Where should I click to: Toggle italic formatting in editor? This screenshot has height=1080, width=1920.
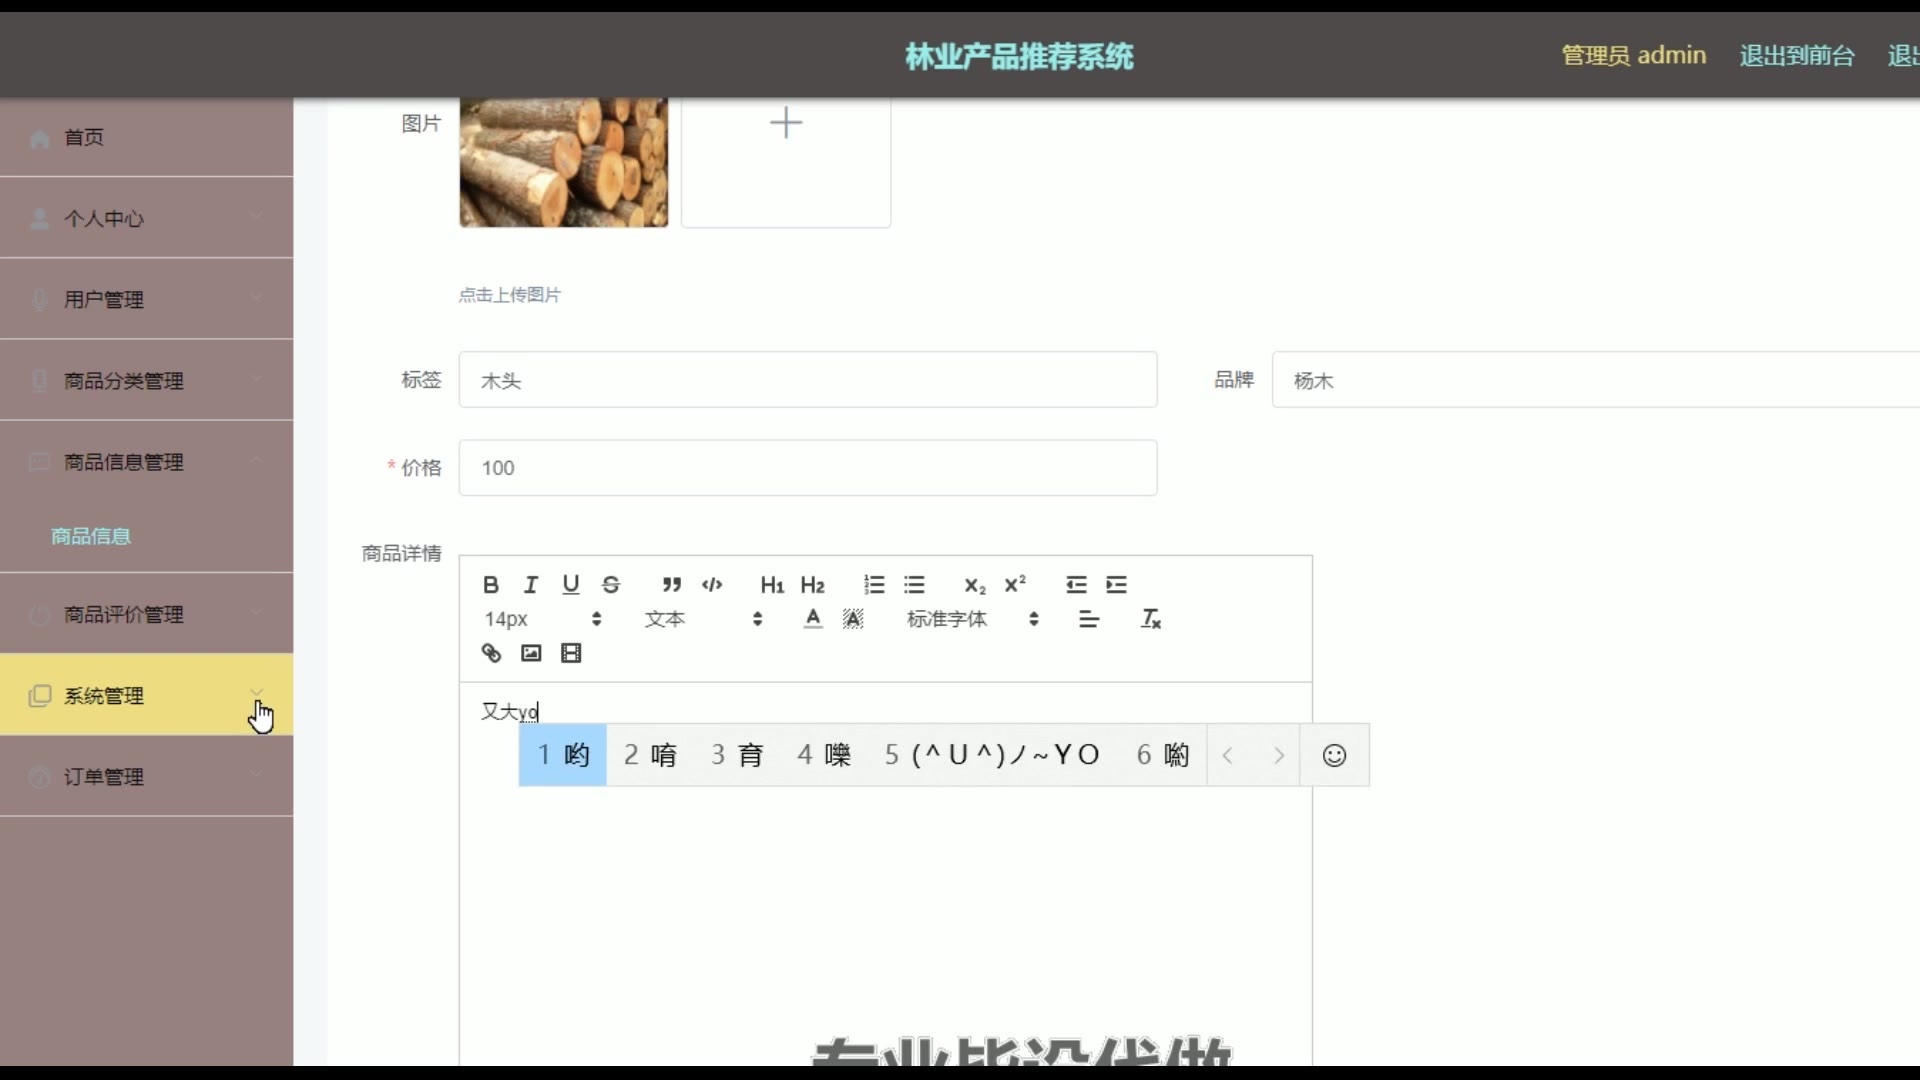click(531, 585)
